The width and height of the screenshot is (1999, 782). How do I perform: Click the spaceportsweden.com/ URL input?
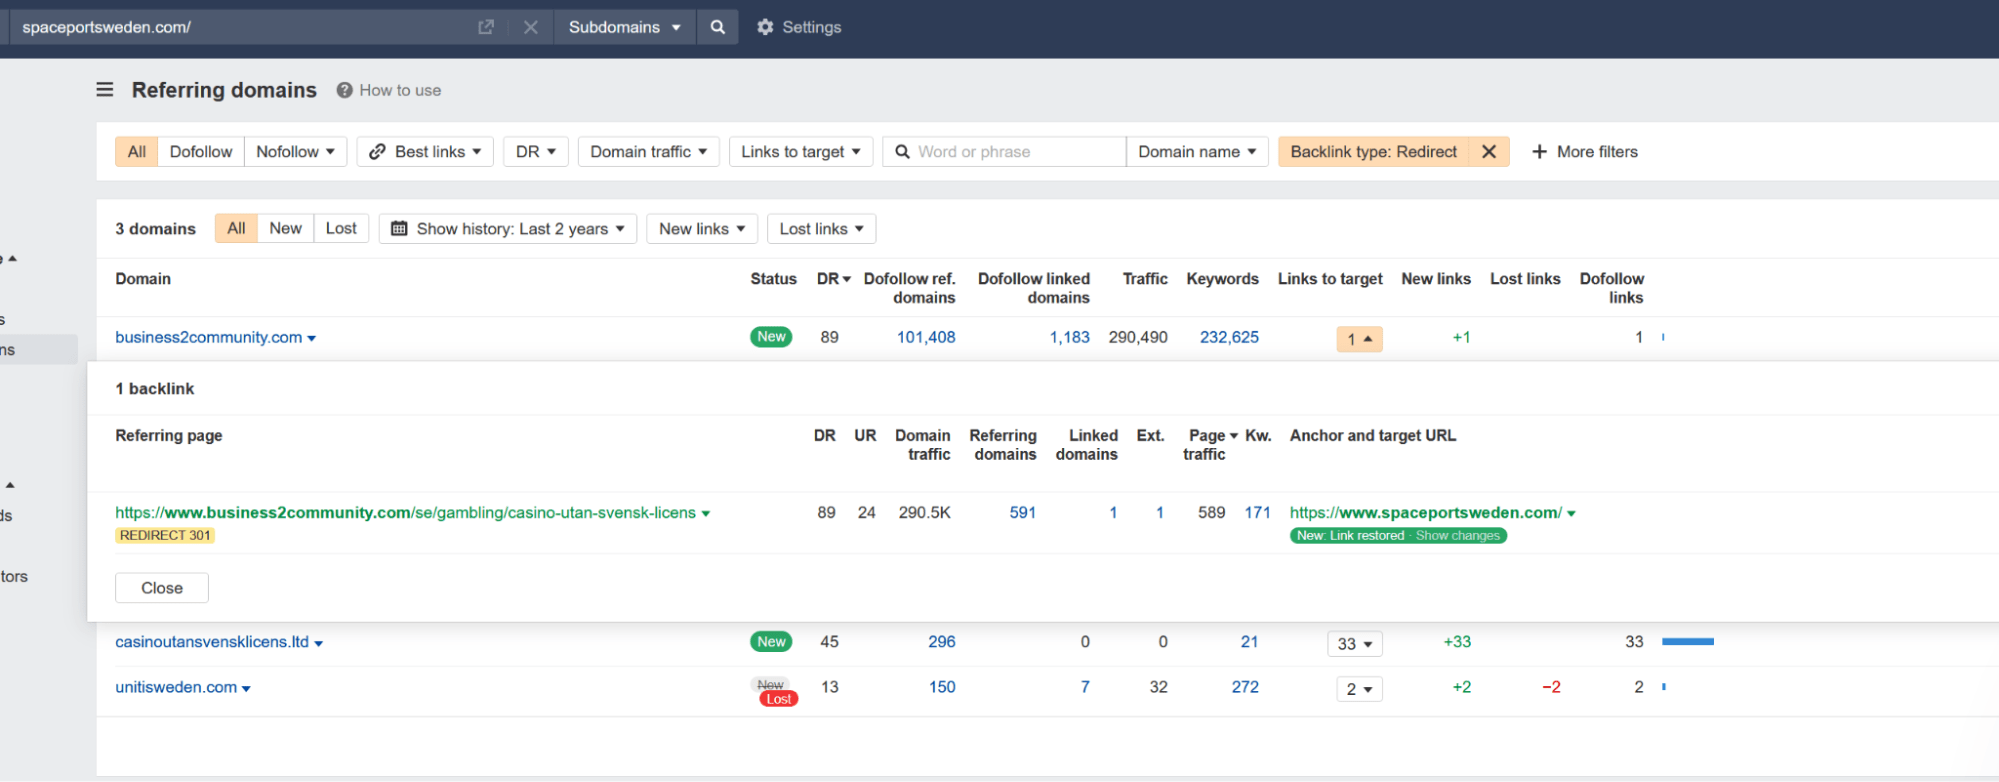pyautogui.click(x=240, y=27)
